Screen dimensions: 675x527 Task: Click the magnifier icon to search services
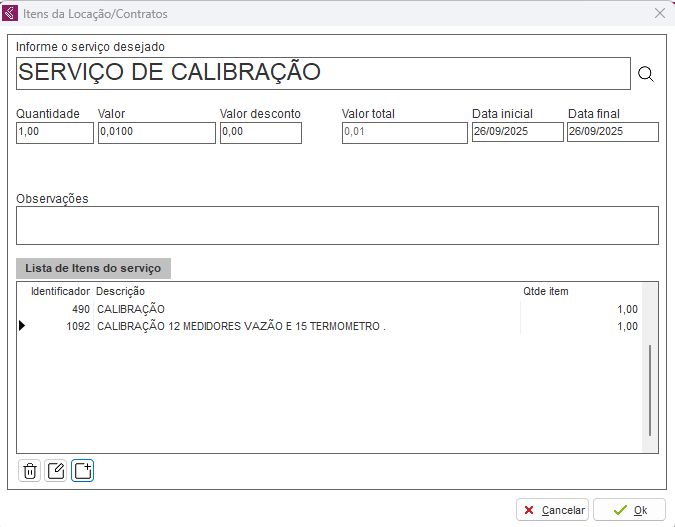(x=645, y=74)
